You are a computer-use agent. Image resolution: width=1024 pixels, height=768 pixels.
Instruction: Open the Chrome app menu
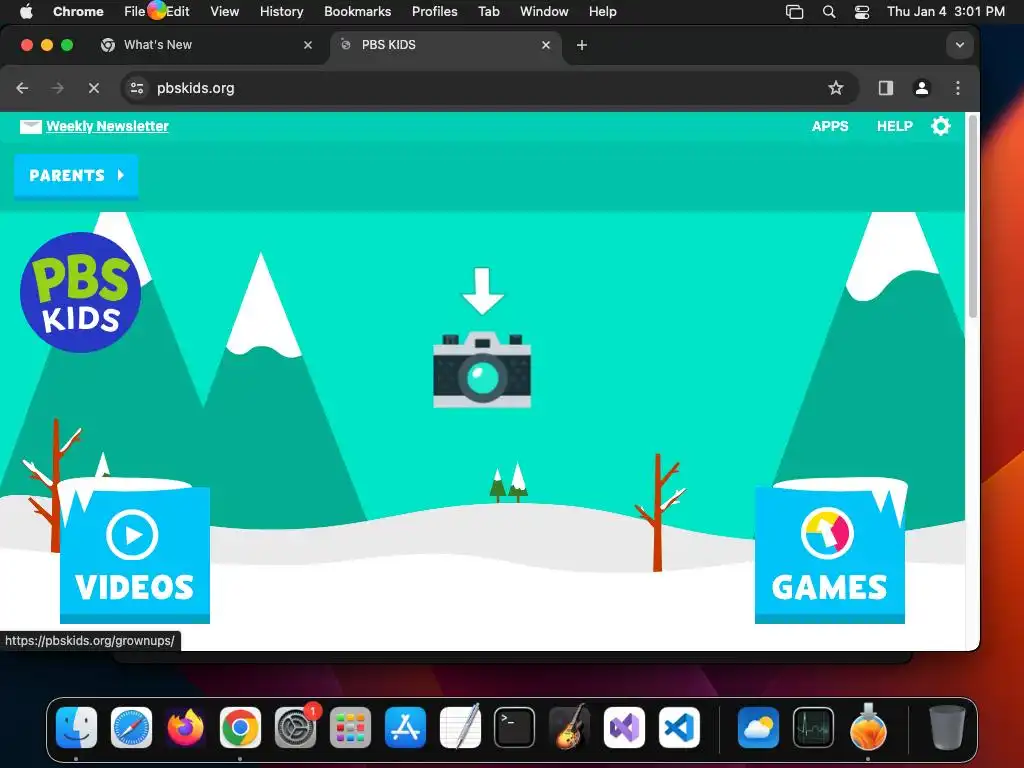coord(78,12)
